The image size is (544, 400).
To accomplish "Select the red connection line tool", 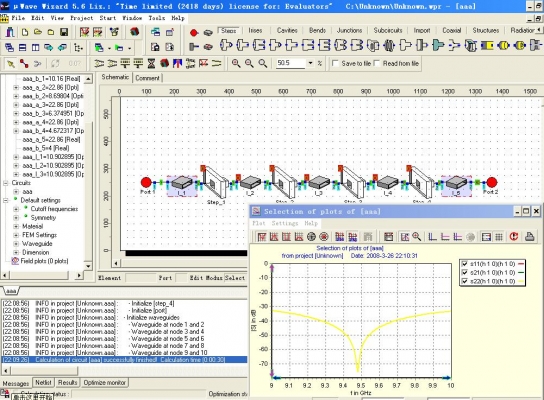I will coord(24,63).
